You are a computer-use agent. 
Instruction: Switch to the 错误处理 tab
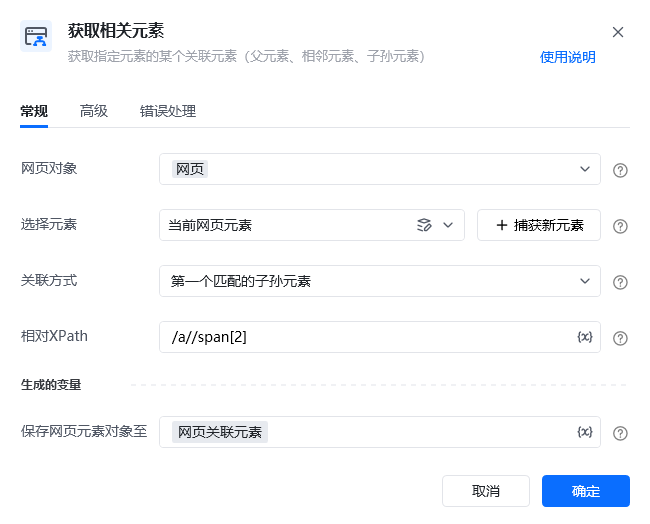[168, 111]
